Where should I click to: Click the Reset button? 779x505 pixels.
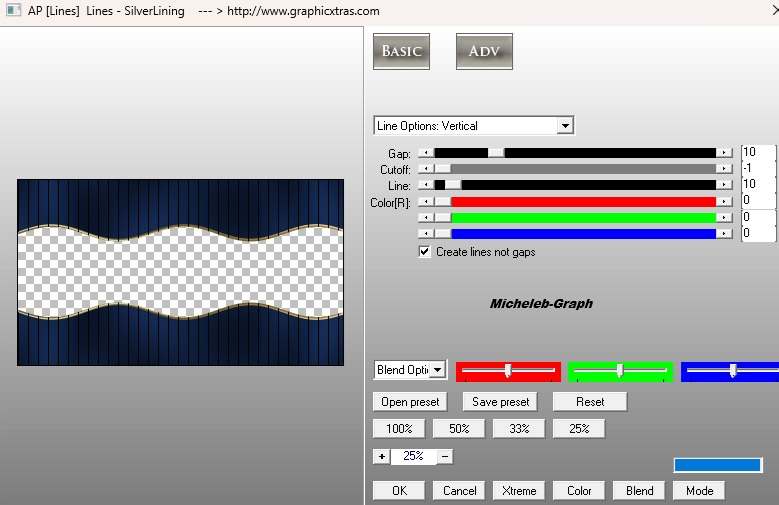click(x=590, y=402)
